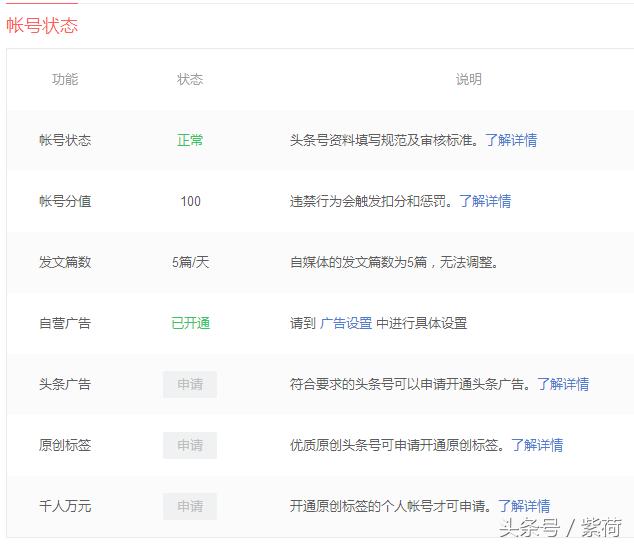Viewport: 634px width, 545px height.
Task: Click the 正常 status value
Action: point(190,140)
